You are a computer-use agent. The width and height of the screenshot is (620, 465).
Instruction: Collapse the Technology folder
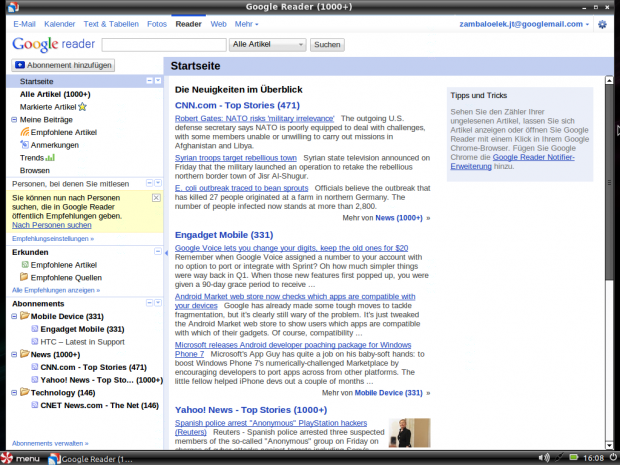click(15, 393)
